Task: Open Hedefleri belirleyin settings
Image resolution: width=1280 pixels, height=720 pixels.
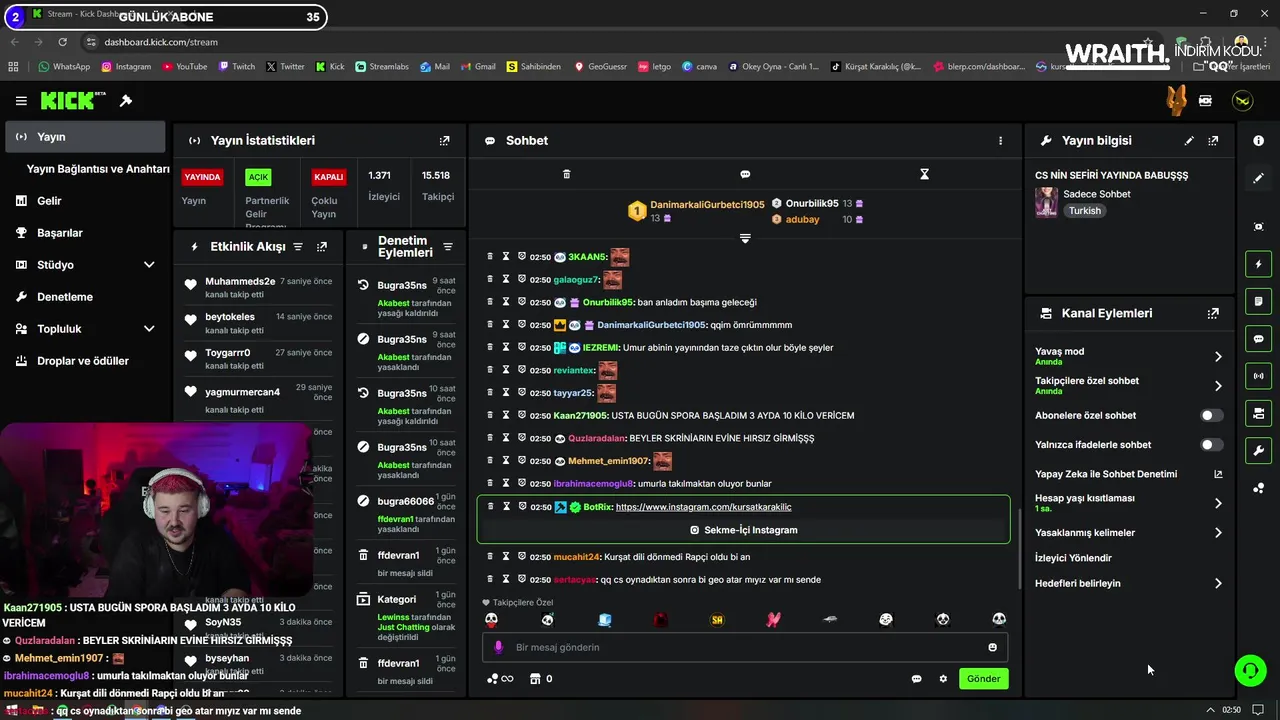Action: tap(1129, 583)
